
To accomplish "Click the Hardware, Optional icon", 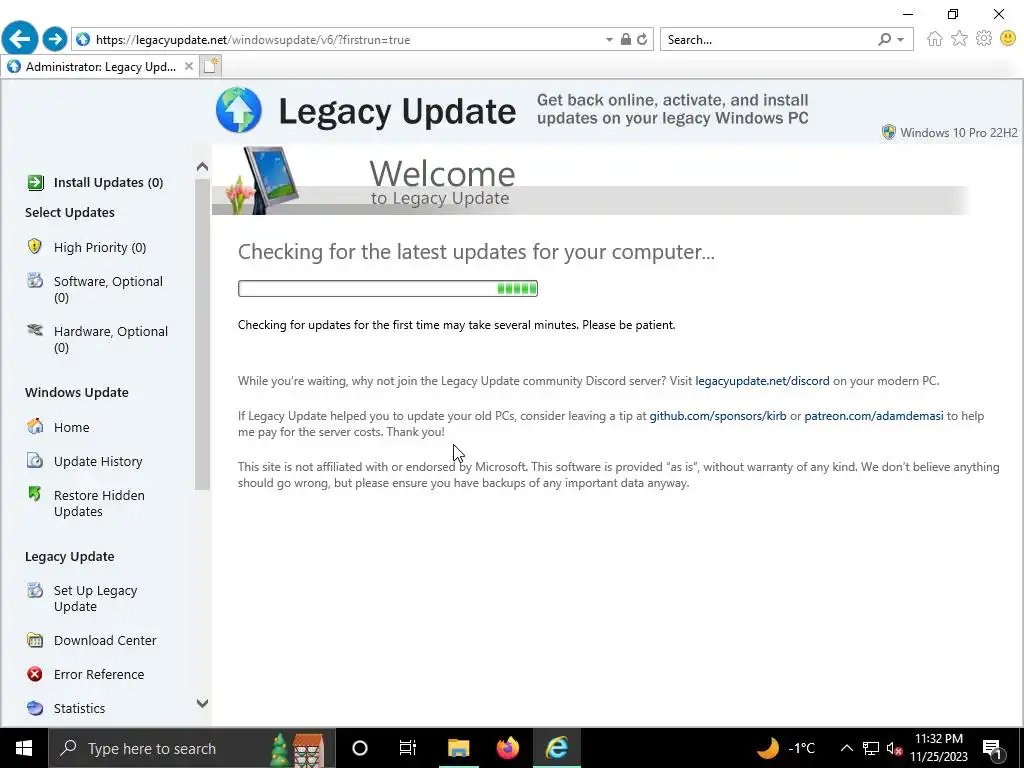I will point(35,330).
